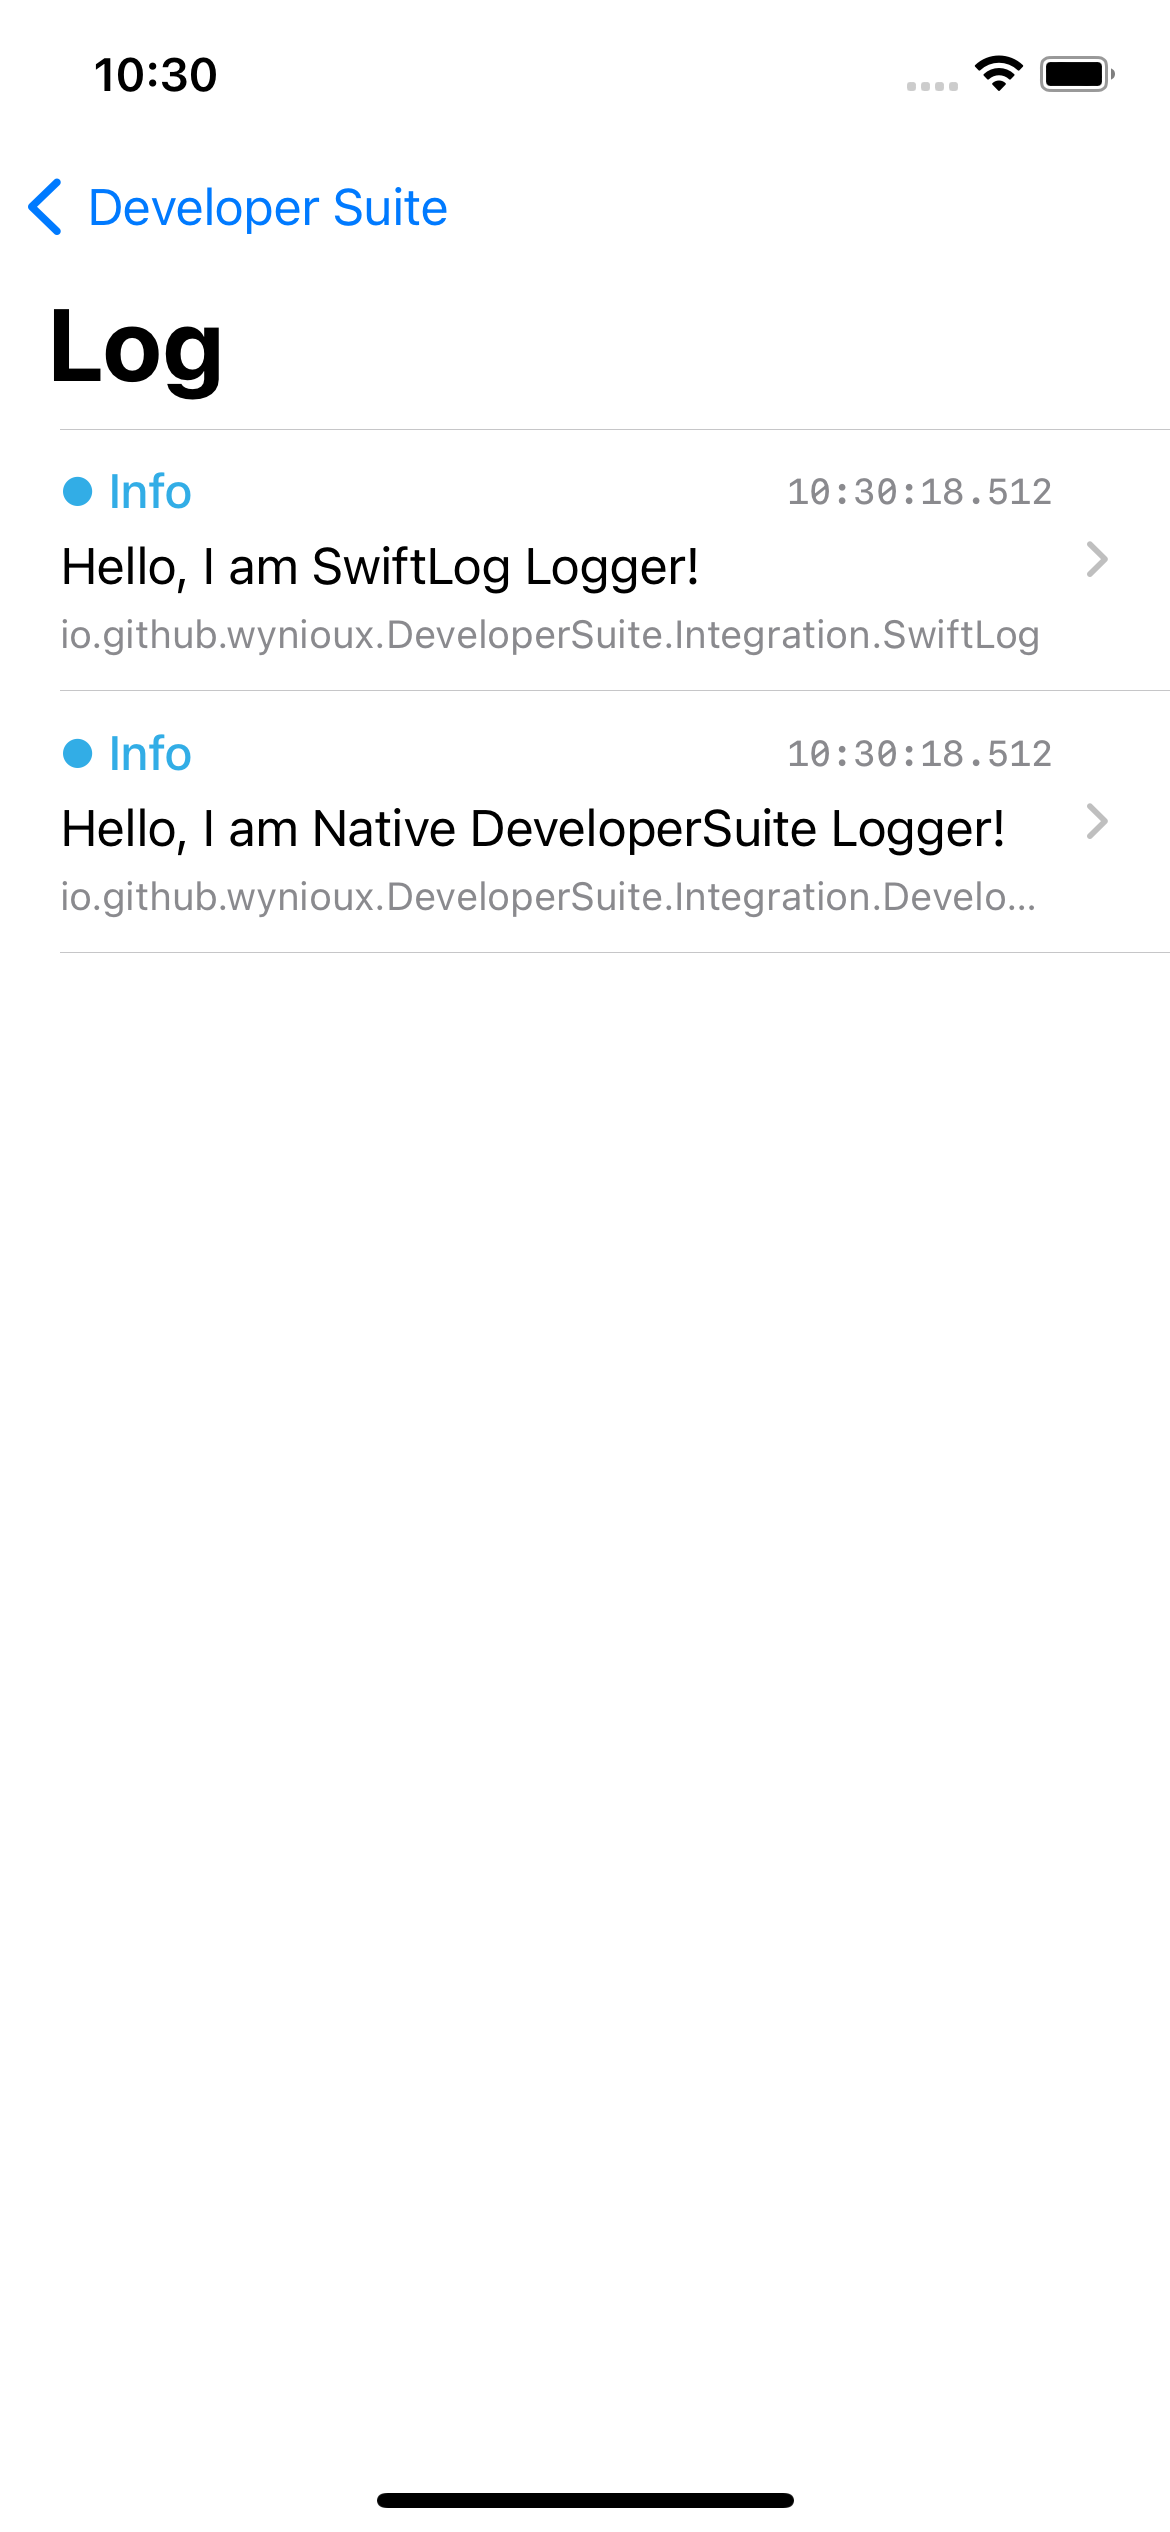Click Info label on SwiftLog Logger row
This screenshot has height=2532, width=1170.
(x=150, y=492)
